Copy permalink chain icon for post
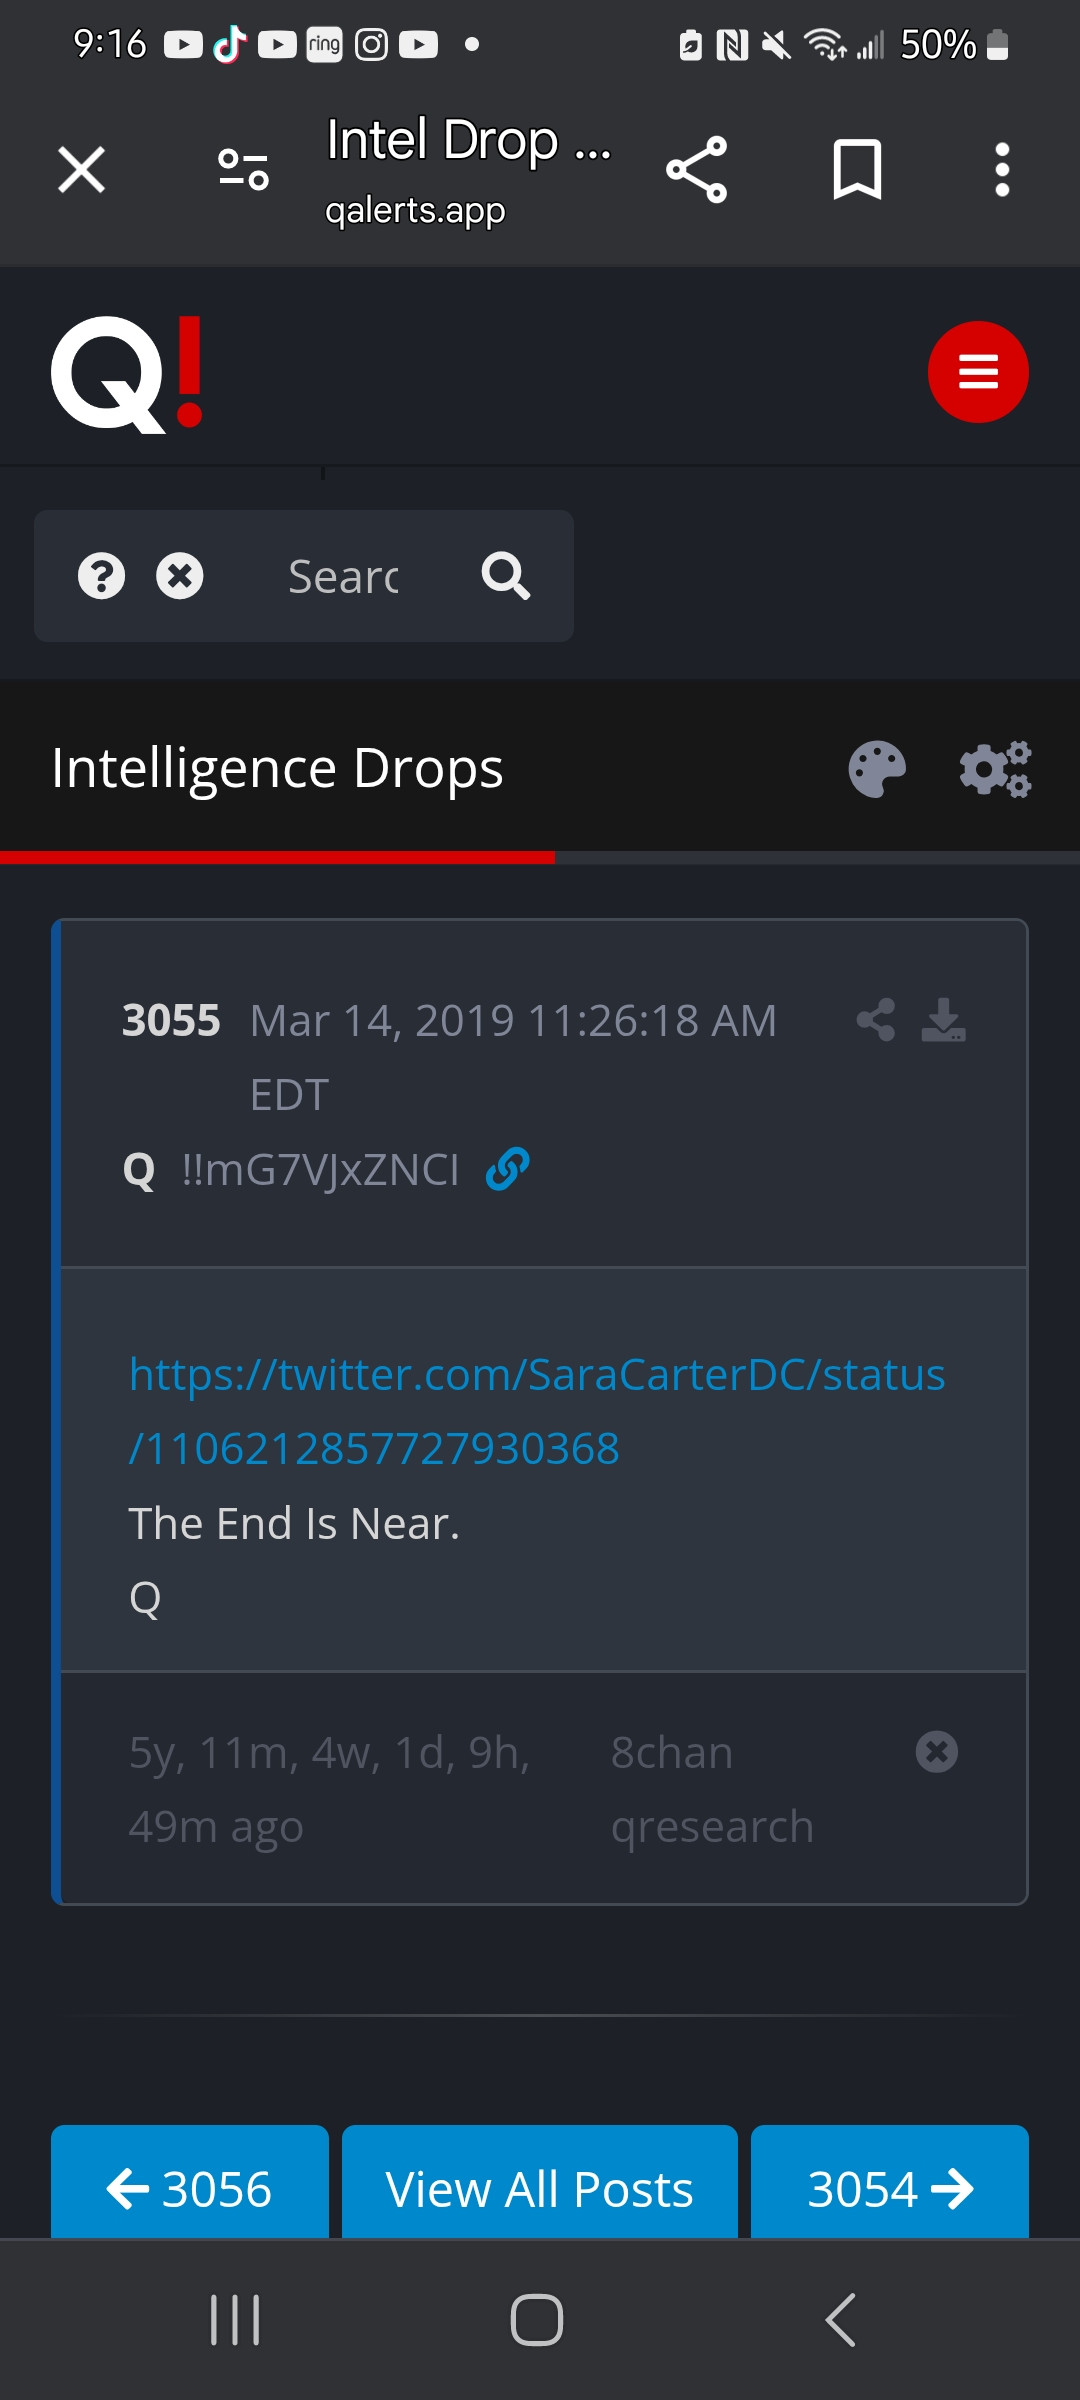Viewport: 1080px width, 2400px height. click(508, 1169)
